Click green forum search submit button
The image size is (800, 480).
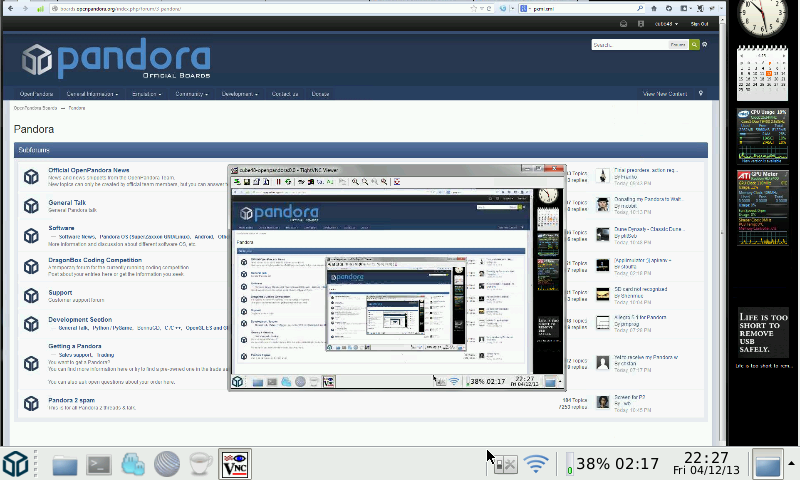pos(694,45)
